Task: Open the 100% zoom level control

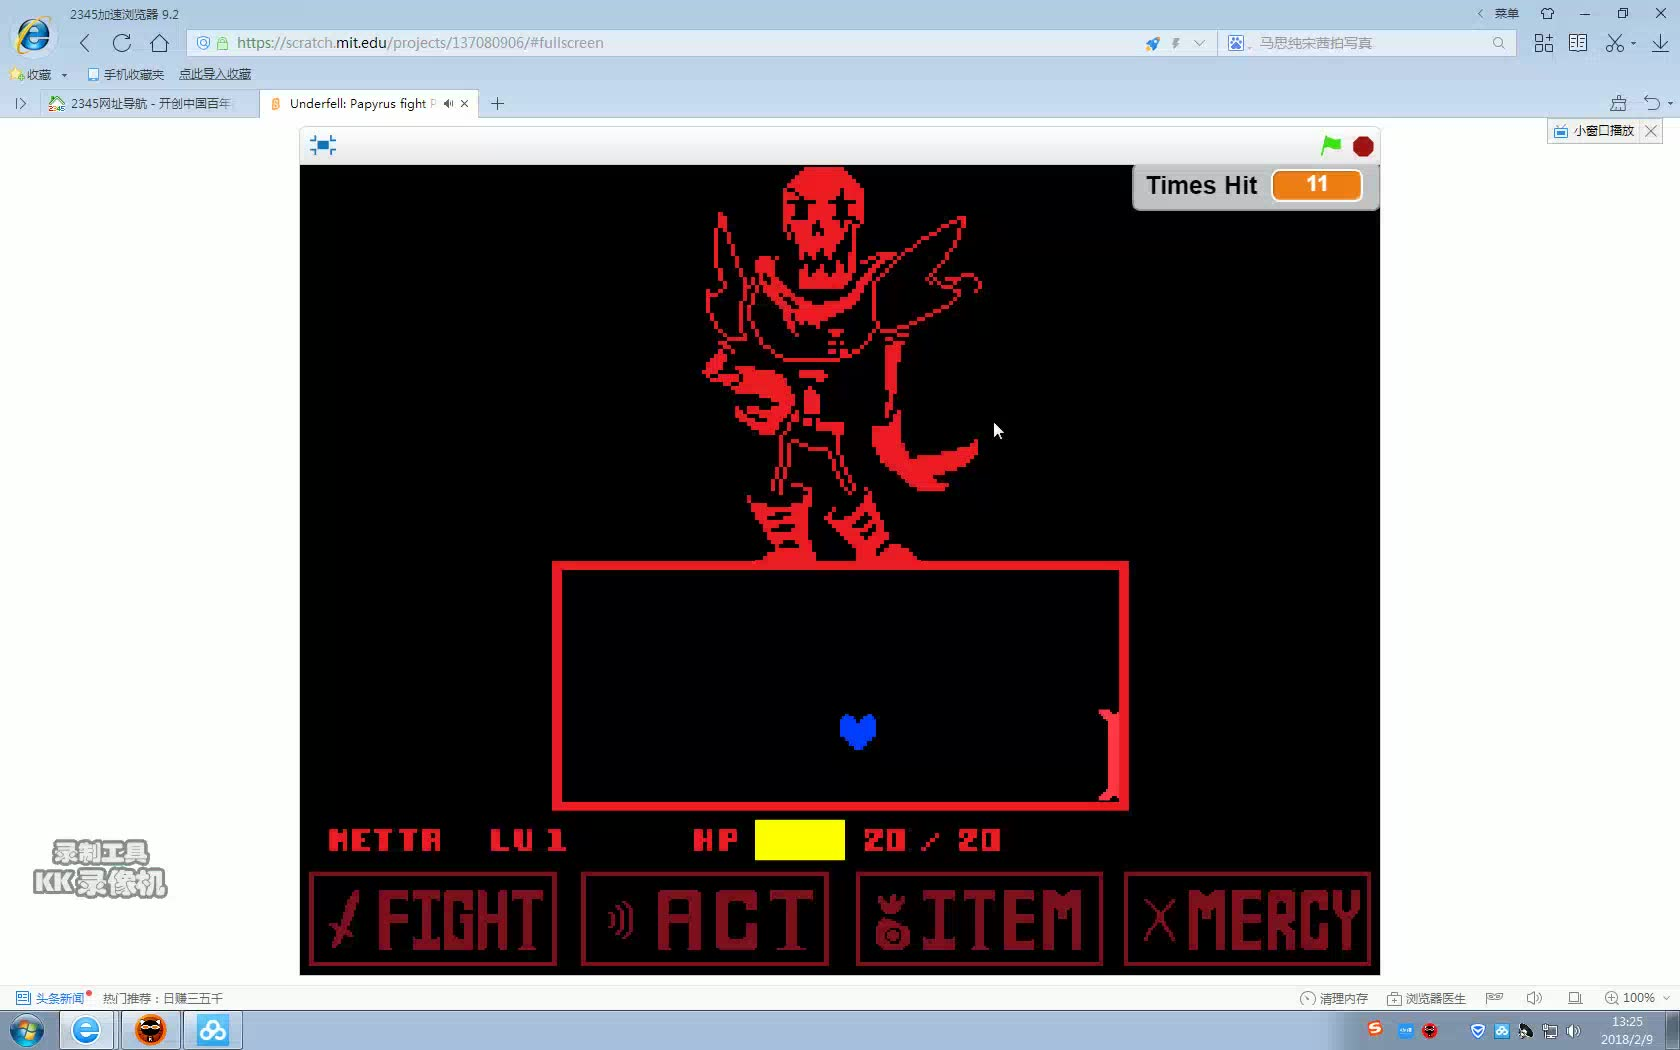Action: click(1638, 998)
